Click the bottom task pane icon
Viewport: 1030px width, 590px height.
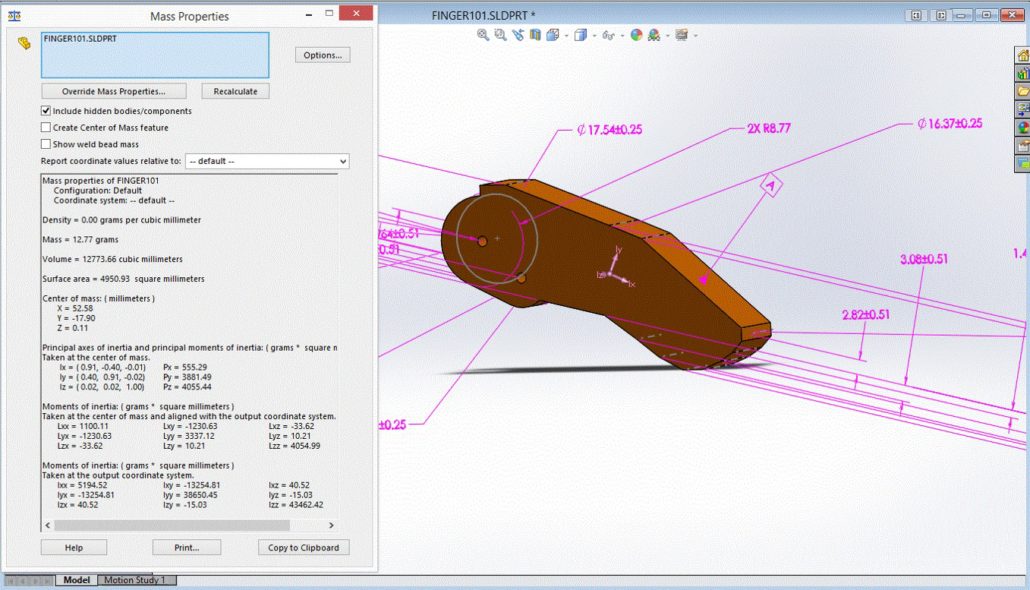coord(1023,164)
